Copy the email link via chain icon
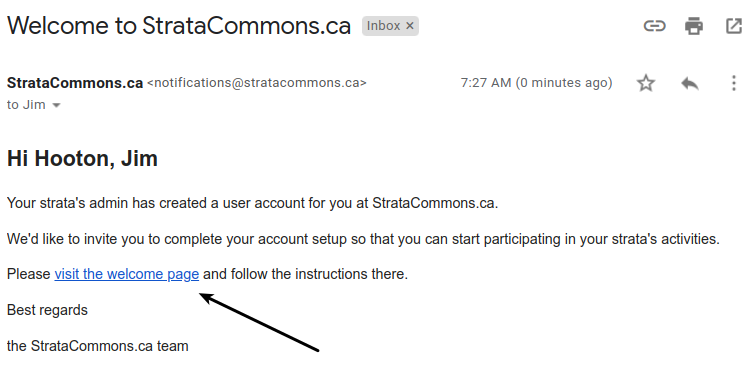This screenshot has width=753, height=377. (654, 26)
